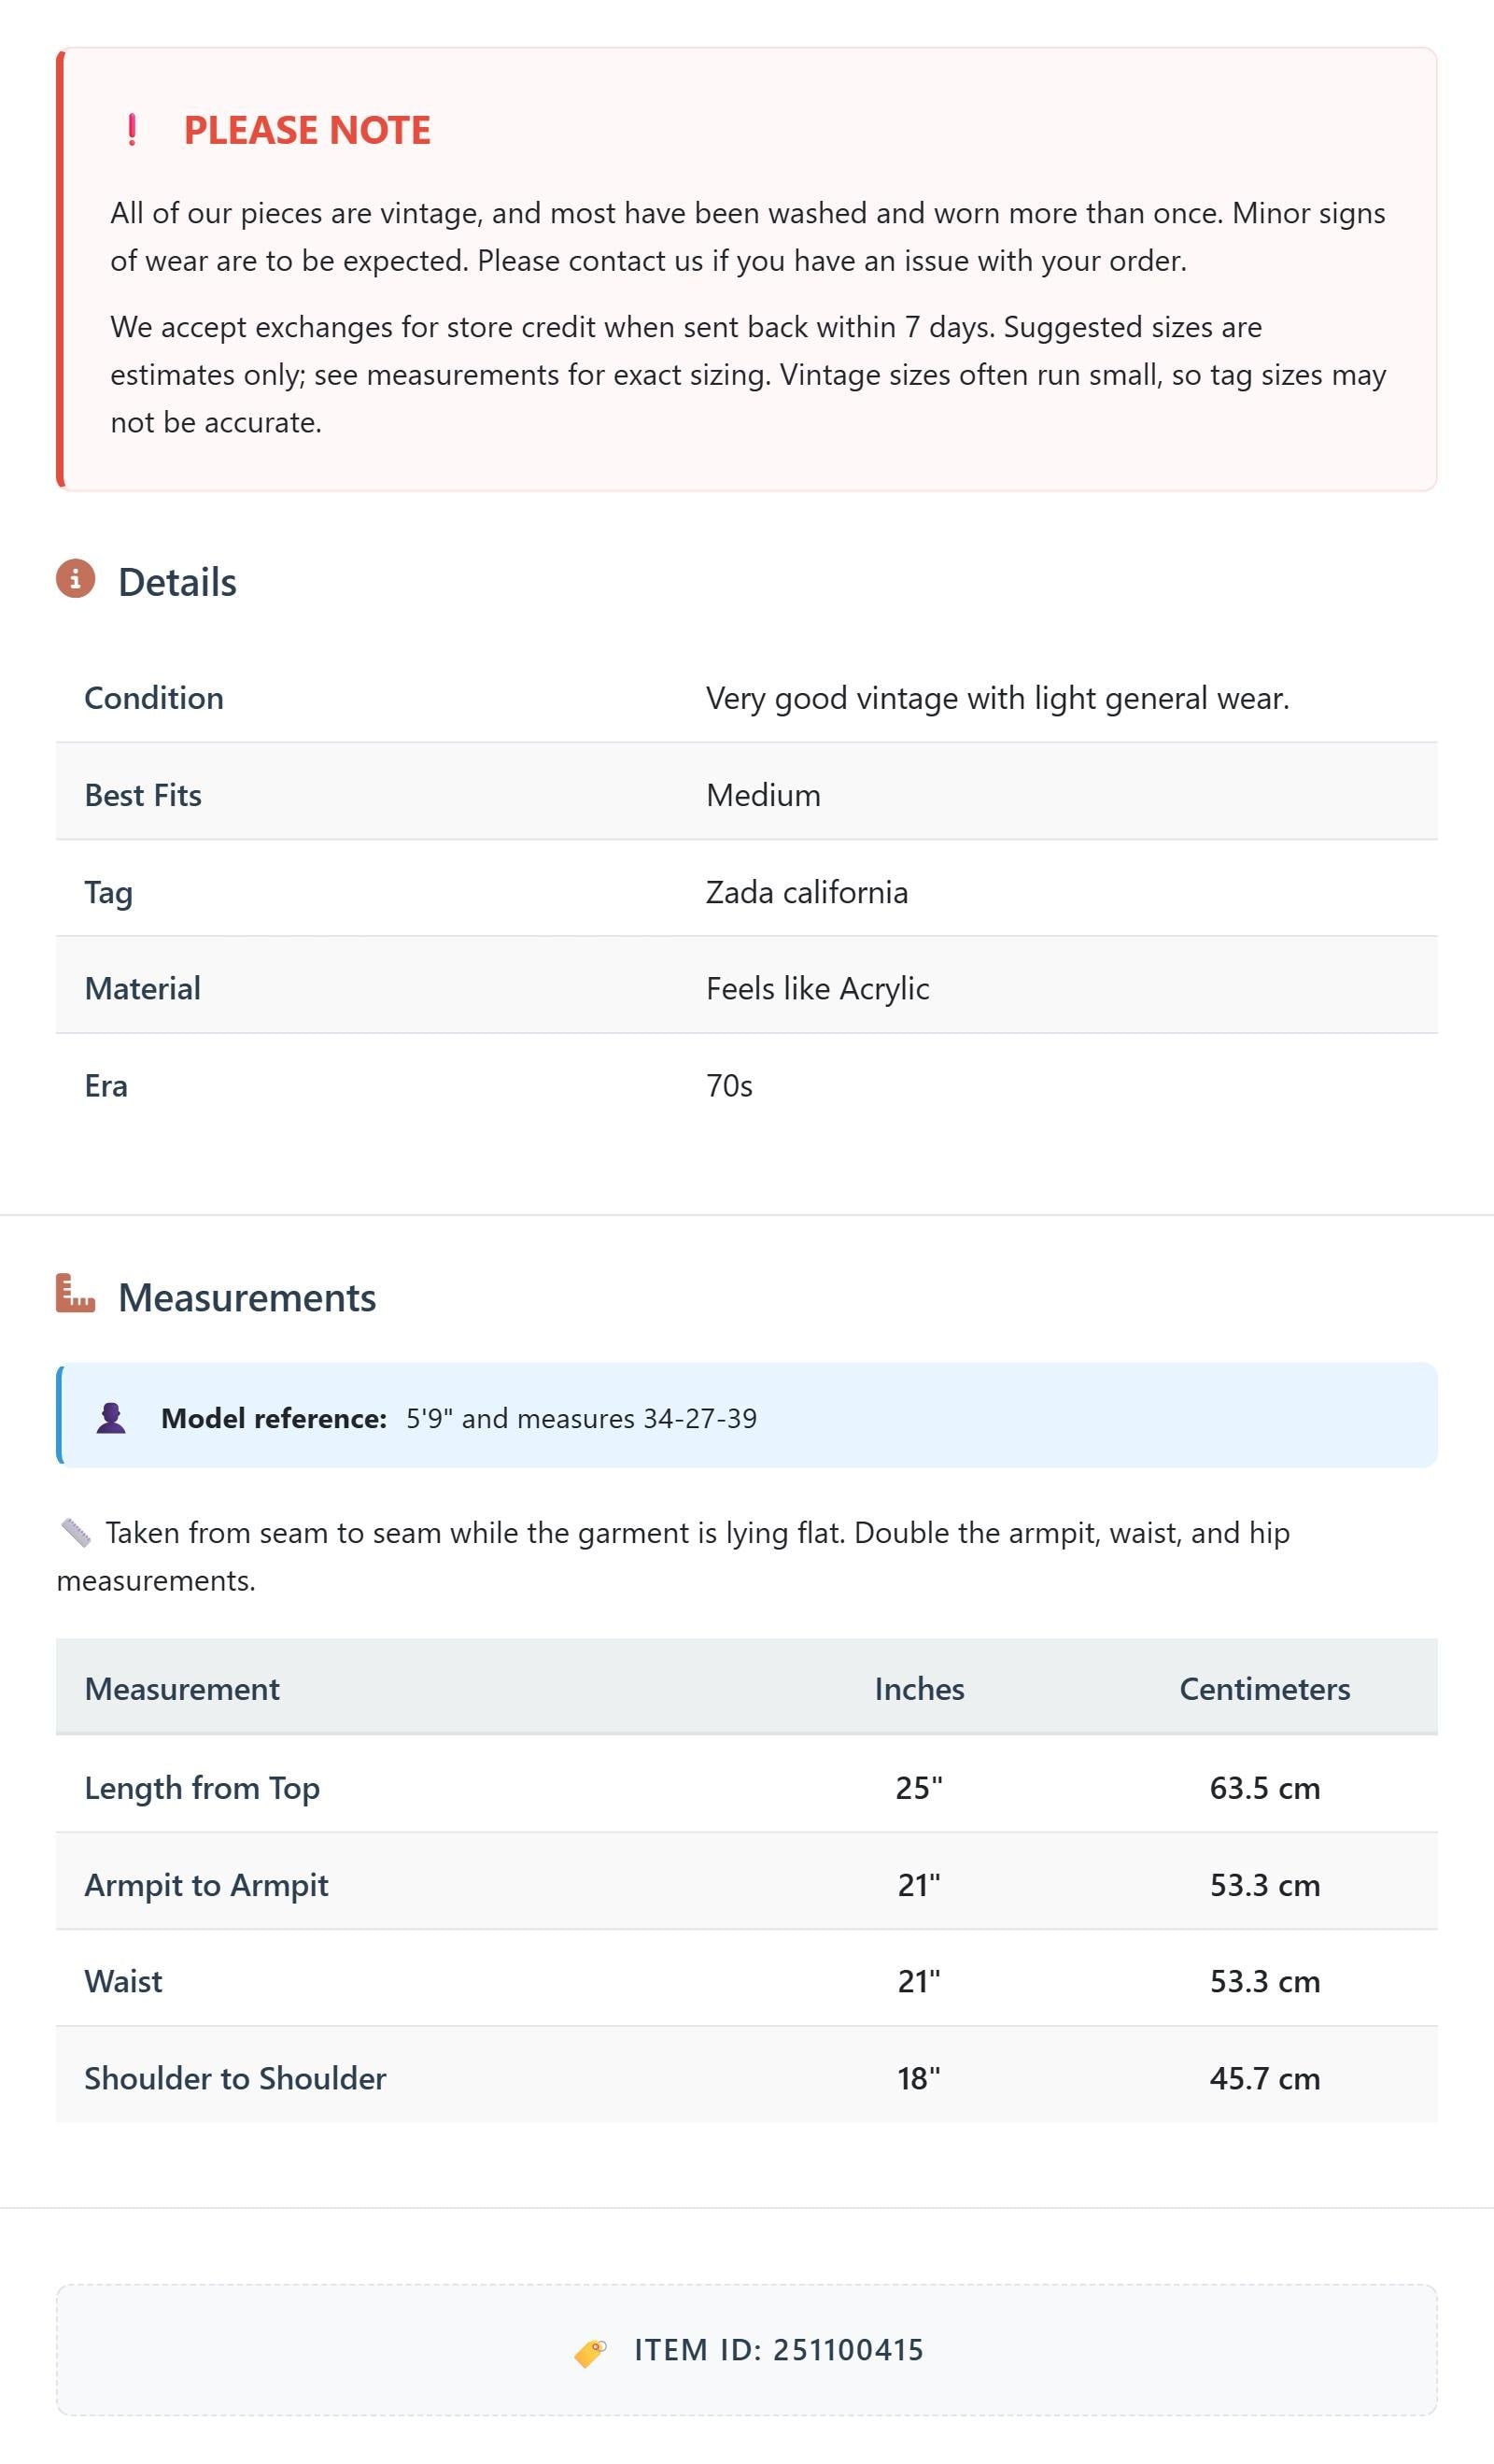
Task: Click the small diagonal ruler emoji
Action: (x=76, y=1532)
